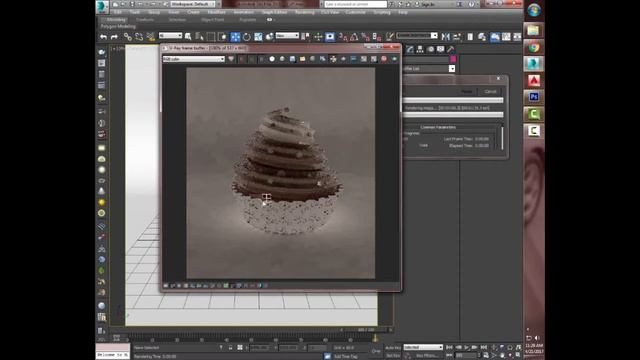Toggle green channel in V-Ray frame buffer
This screenshot has width=640, height=360.
(252, 59)
